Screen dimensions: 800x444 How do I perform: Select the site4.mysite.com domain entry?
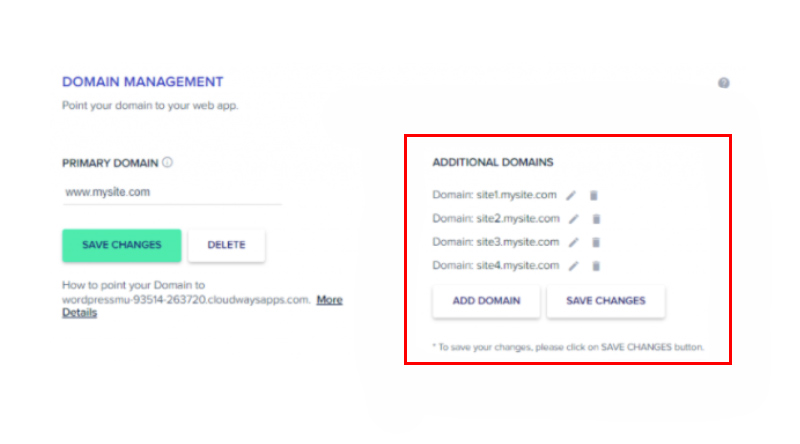pyautogui.click(x=496, y=265)
